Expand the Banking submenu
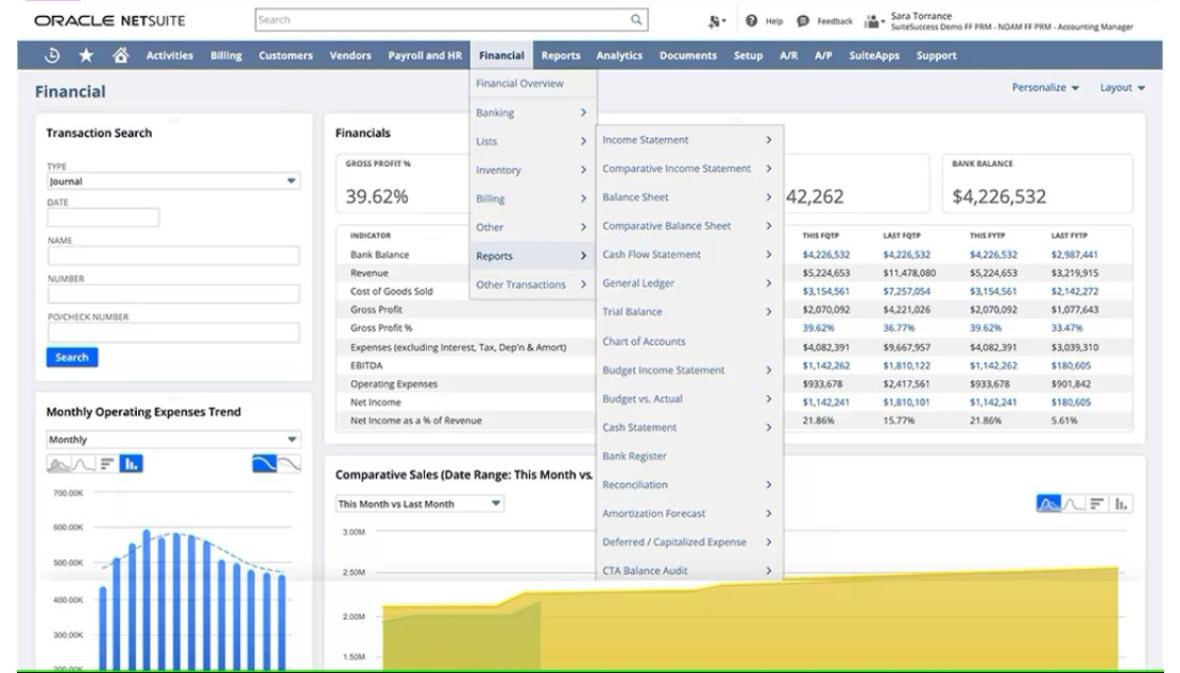 tap(533, 112)
